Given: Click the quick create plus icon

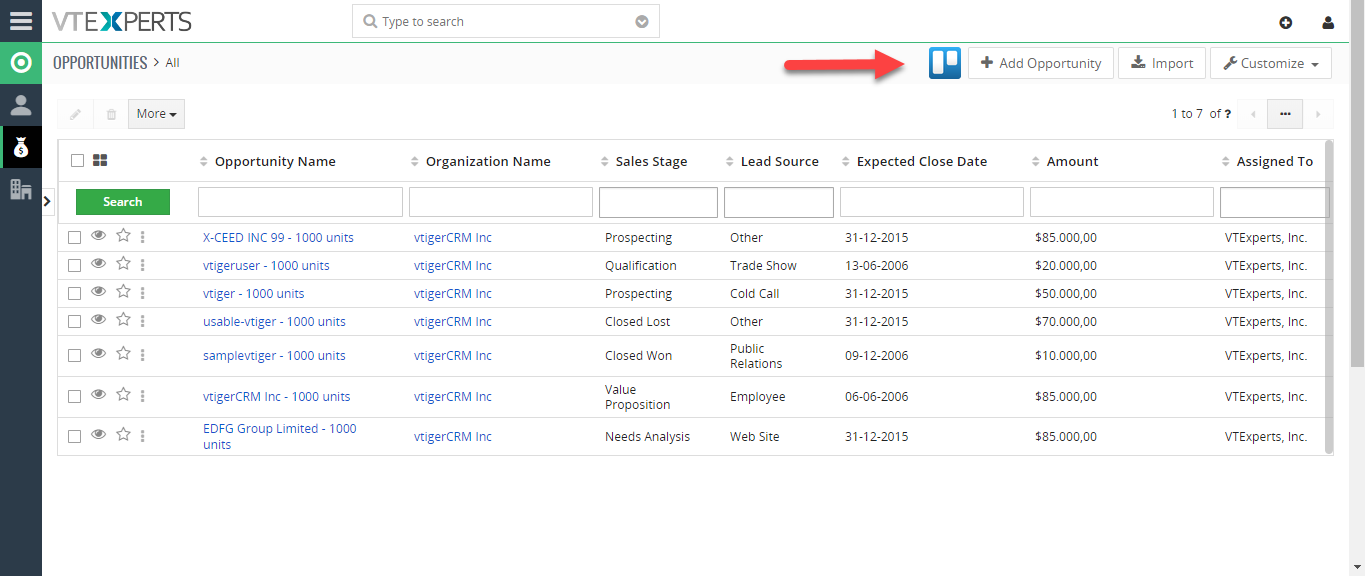Looking at the screenshot, I should point(1286,22).
